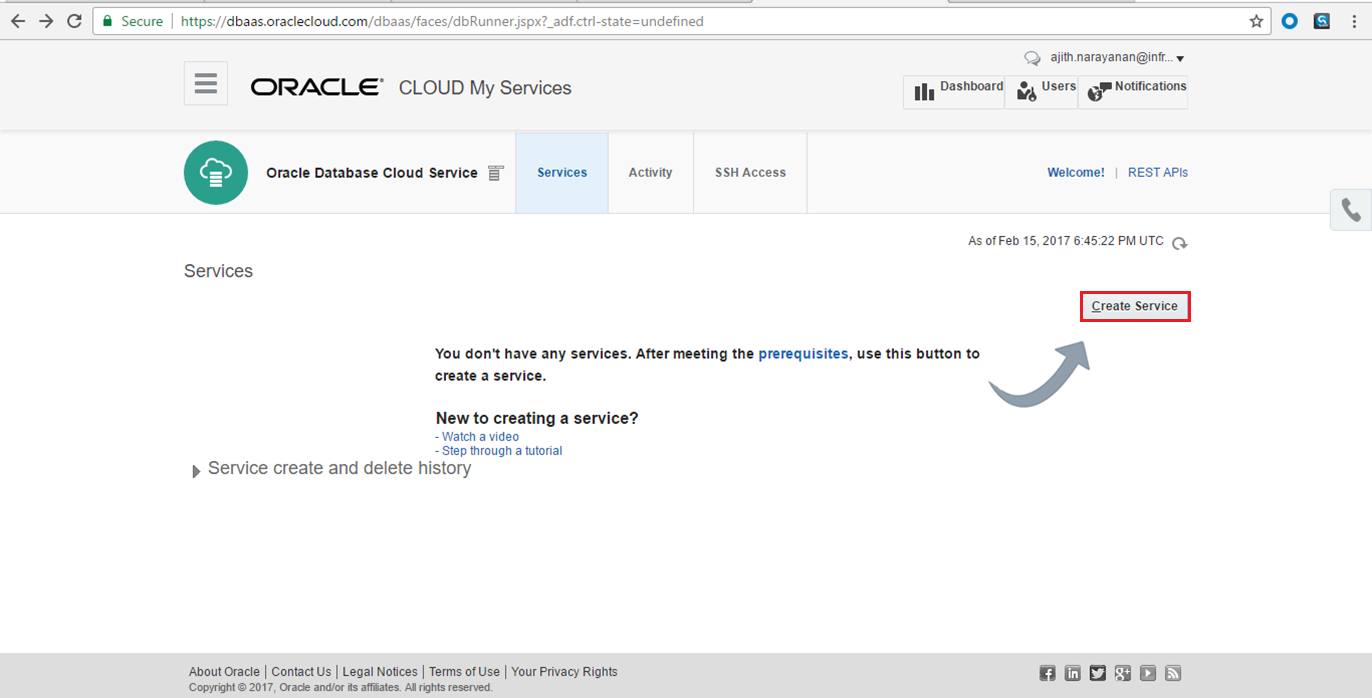Viewport: 1372px width, 698px height.
Task: Open the prerequisites link
Action: 803,354
